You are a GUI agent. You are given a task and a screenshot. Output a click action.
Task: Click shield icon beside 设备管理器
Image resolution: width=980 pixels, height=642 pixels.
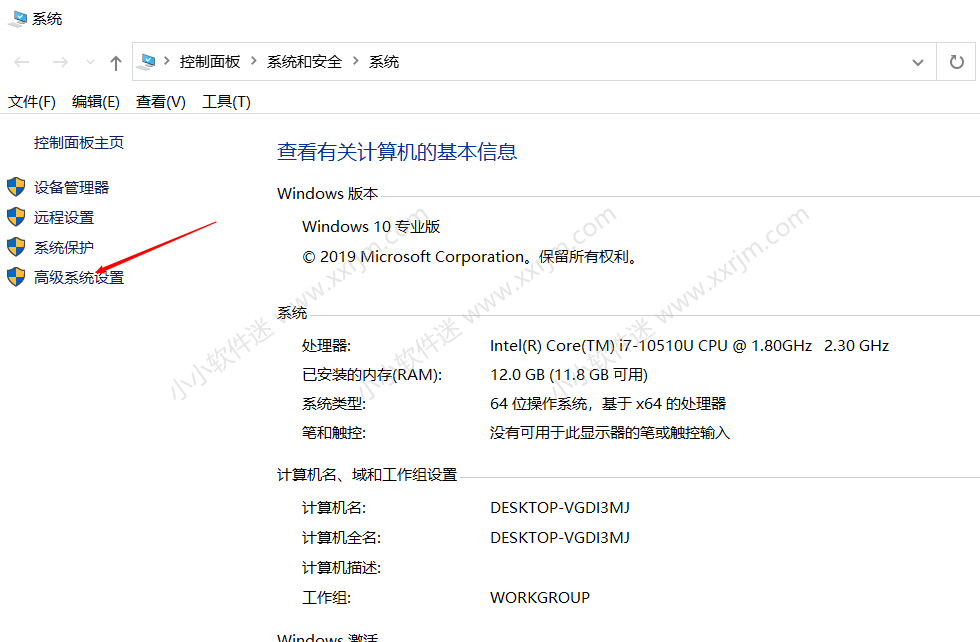tap(16, 187)
